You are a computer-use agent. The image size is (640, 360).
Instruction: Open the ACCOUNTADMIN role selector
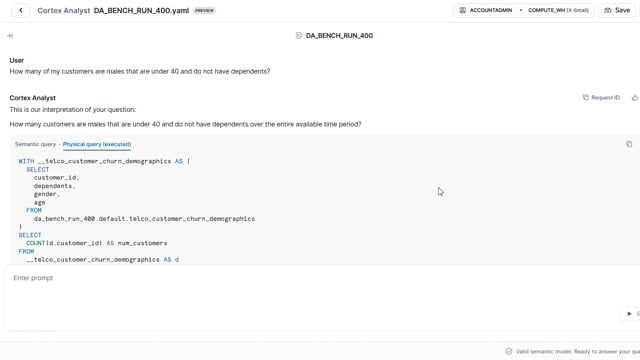[x=486, y=10]
